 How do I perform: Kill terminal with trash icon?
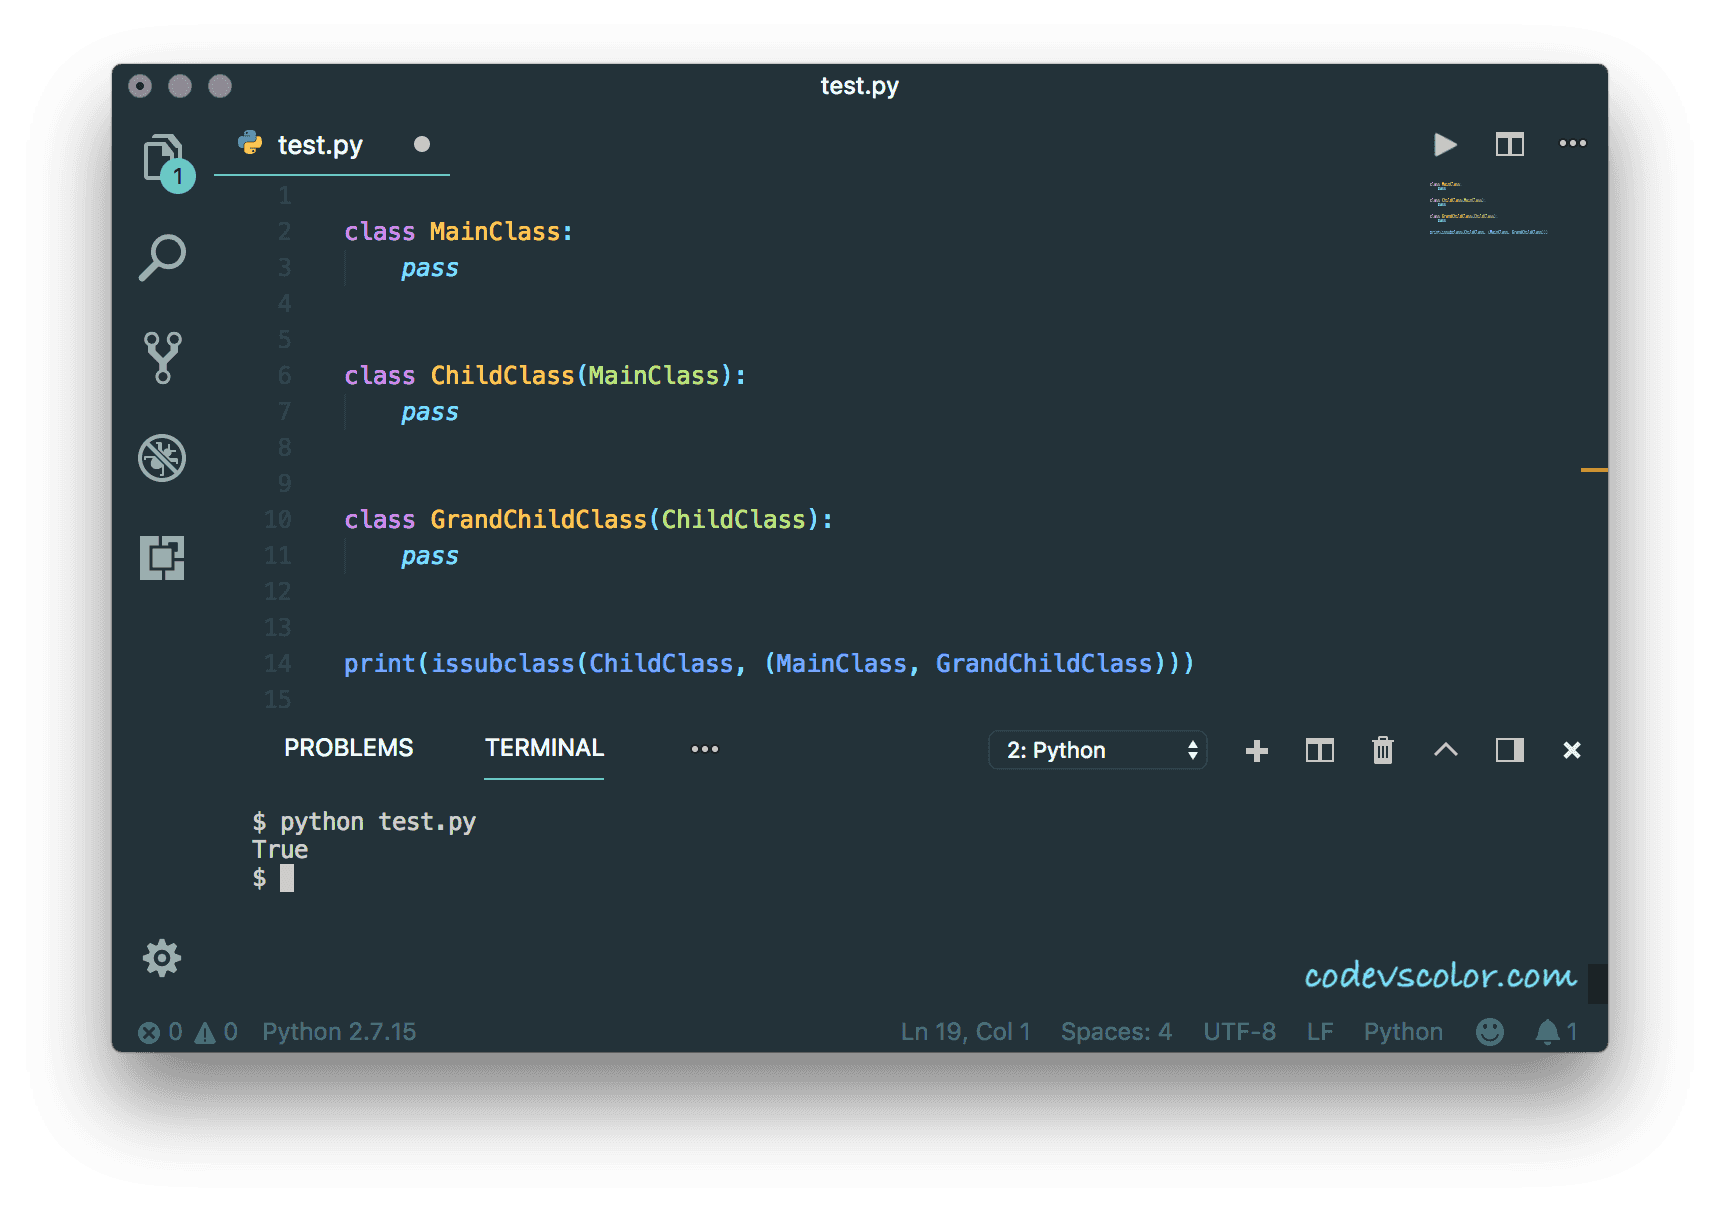[x=1383, y=750]
